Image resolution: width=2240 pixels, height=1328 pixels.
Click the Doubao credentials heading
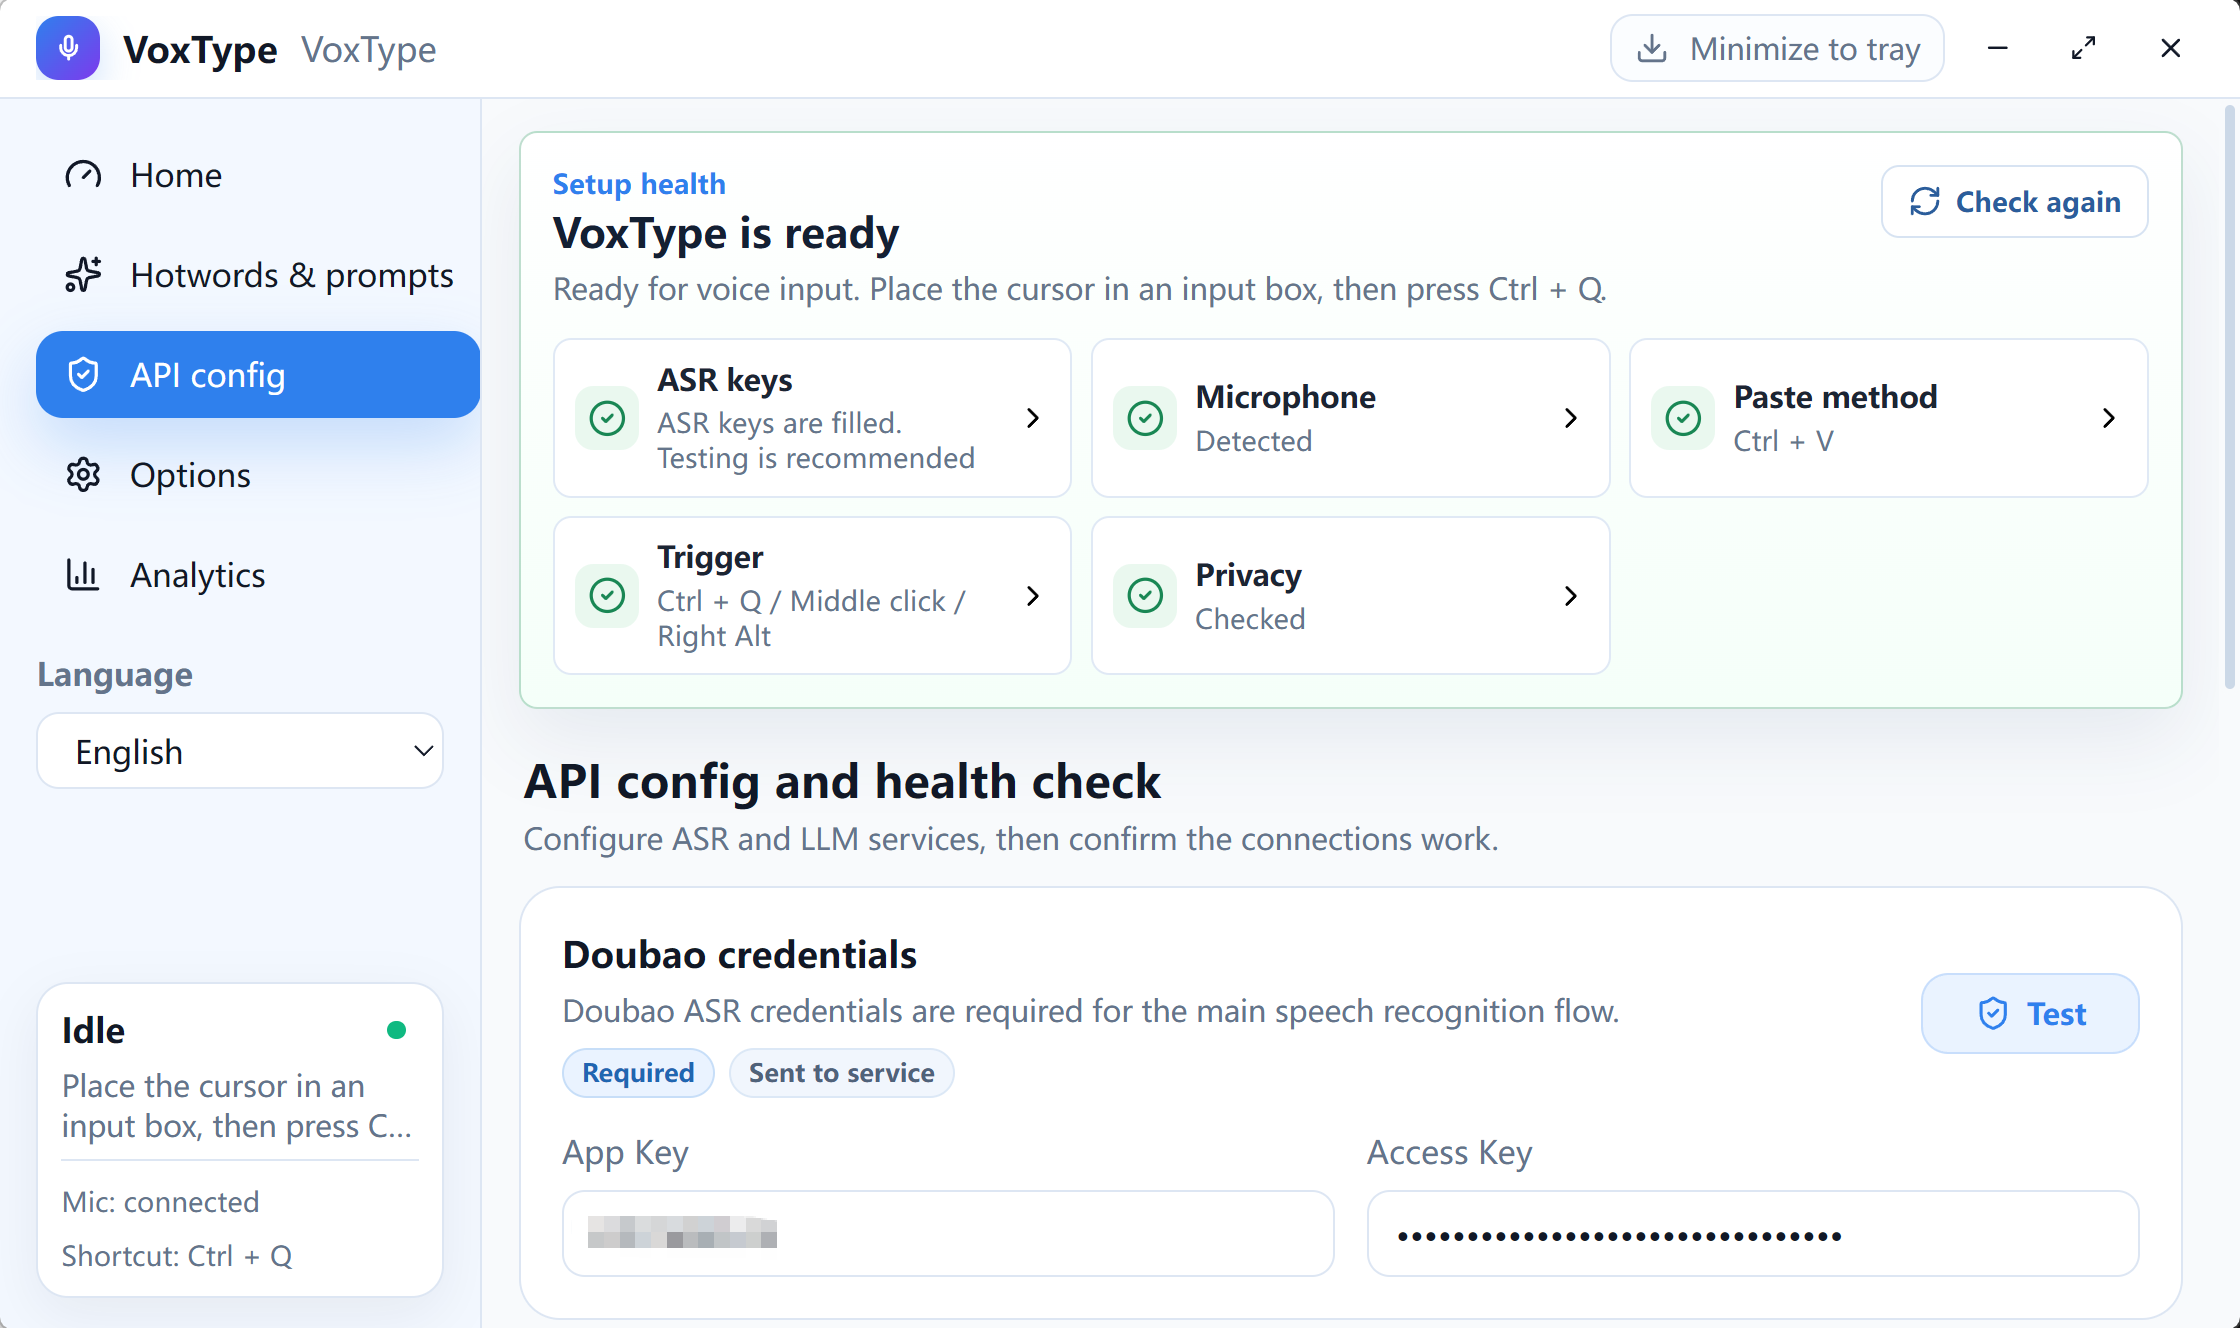[739, 955]
